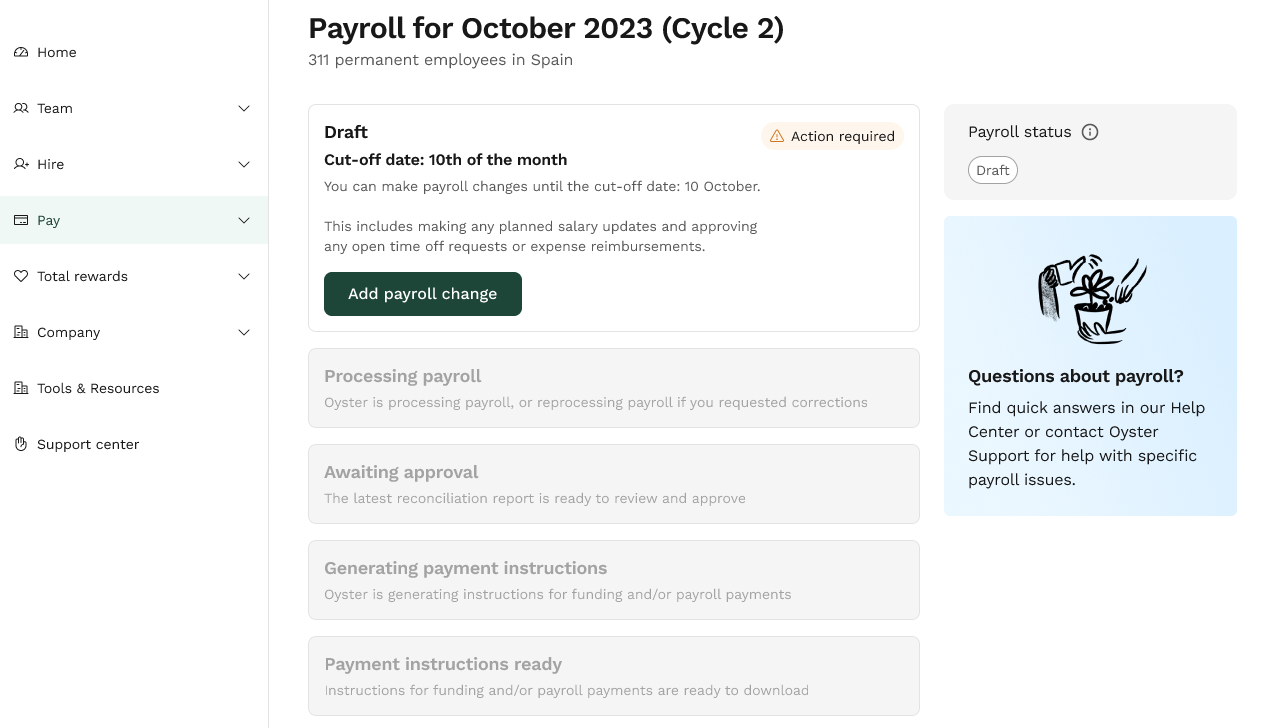Expand the Team section chevron

tap(244, 108)
